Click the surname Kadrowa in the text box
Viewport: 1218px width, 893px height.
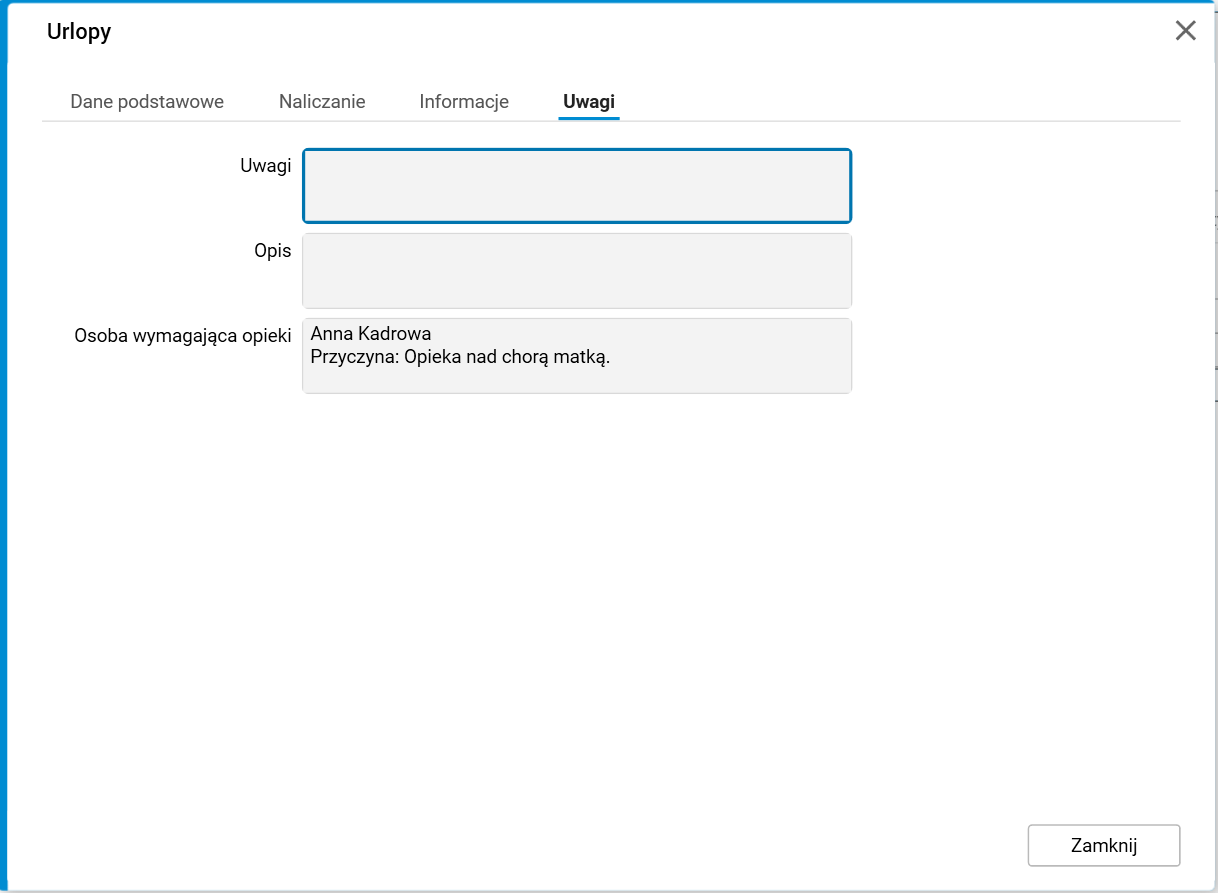(394, 334)
